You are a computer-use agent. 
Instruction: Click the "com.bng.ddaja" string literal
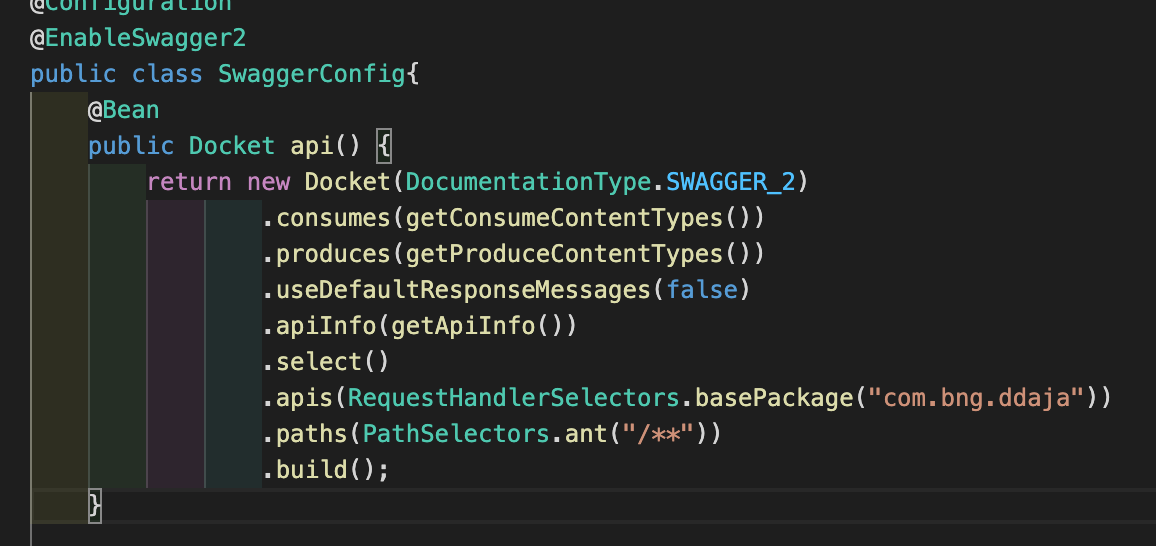click(976, 398)
